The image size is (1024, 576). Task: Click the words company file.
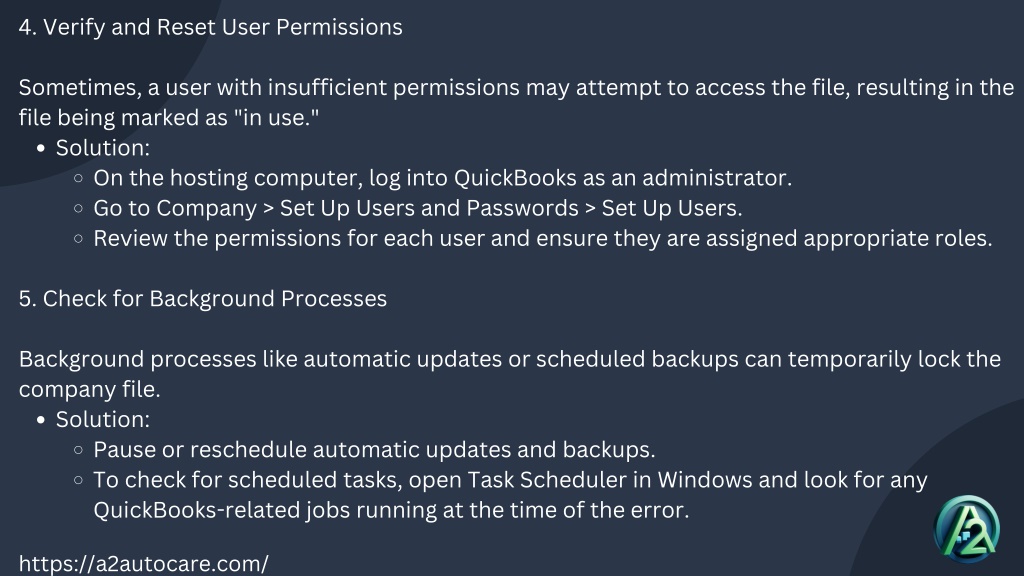(x=89, y=390)
